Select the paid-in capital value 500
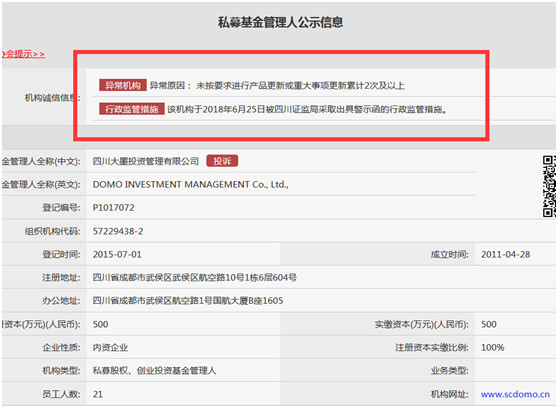Viewport: 558px width, 408px height. click(x=489, y=324)
